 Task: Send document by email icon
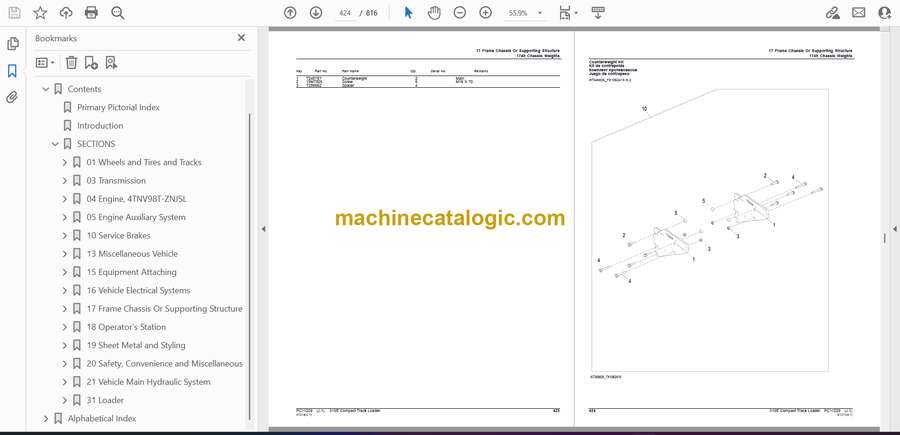pyautogui.click(x=859, y=13)
